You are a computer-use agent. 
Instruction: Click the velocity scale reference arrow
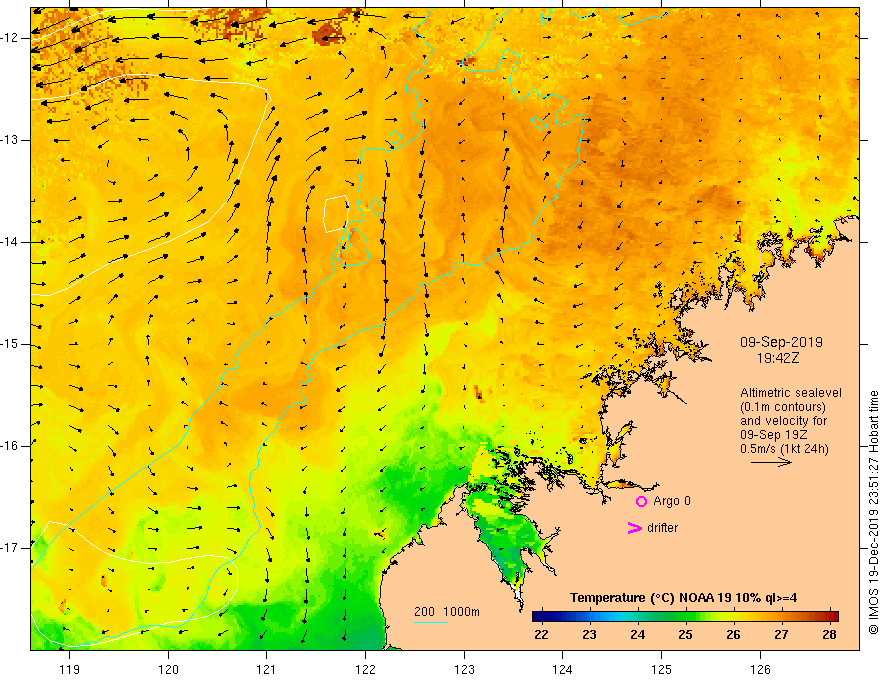pyautogui.click(x=771, y=462)
